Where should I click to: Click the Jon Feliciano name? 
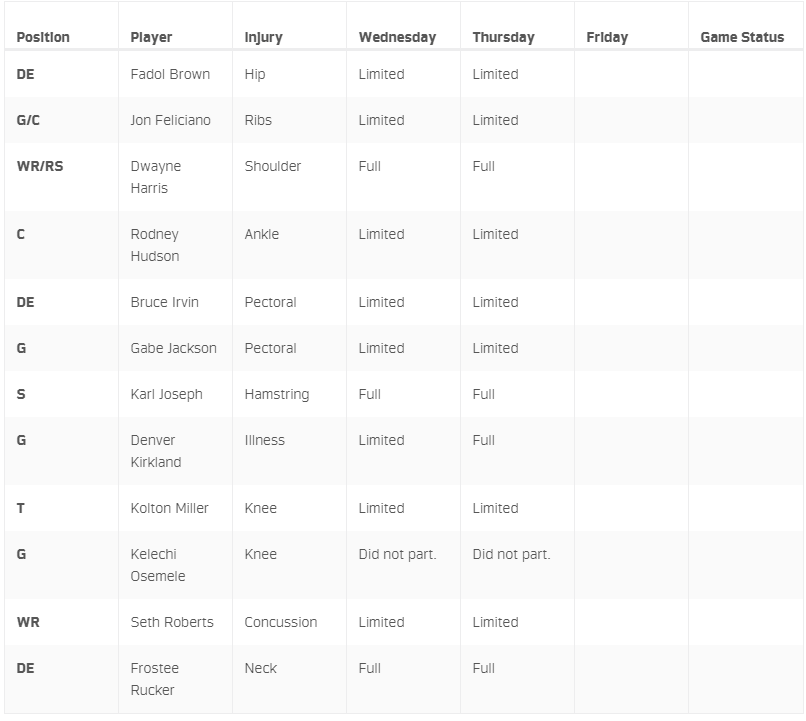tap(171, 120)
